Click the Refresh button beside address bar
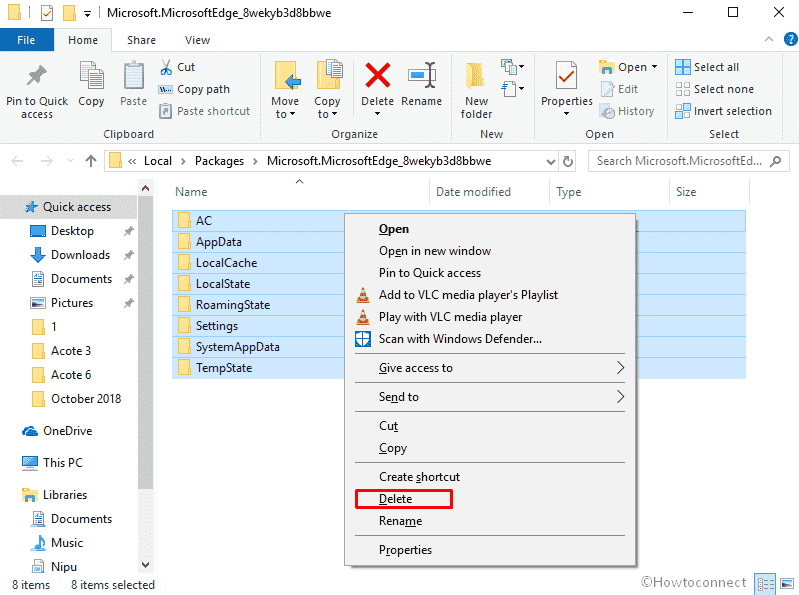Screen dimensions: 799x595 [x=568, y=161]
